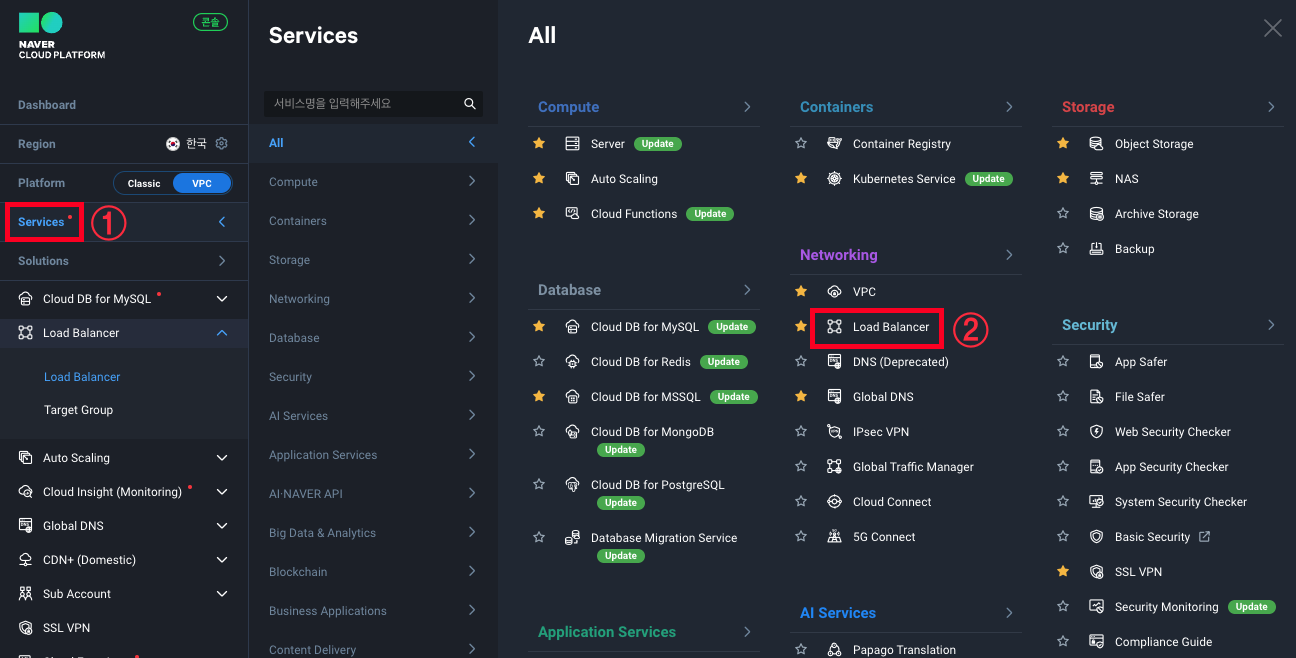Image resolution: width=1296 pixels, height=658 pixels.
Task: Switch platform to Classic
Action: pyautogui.click(x=144, y=183)
